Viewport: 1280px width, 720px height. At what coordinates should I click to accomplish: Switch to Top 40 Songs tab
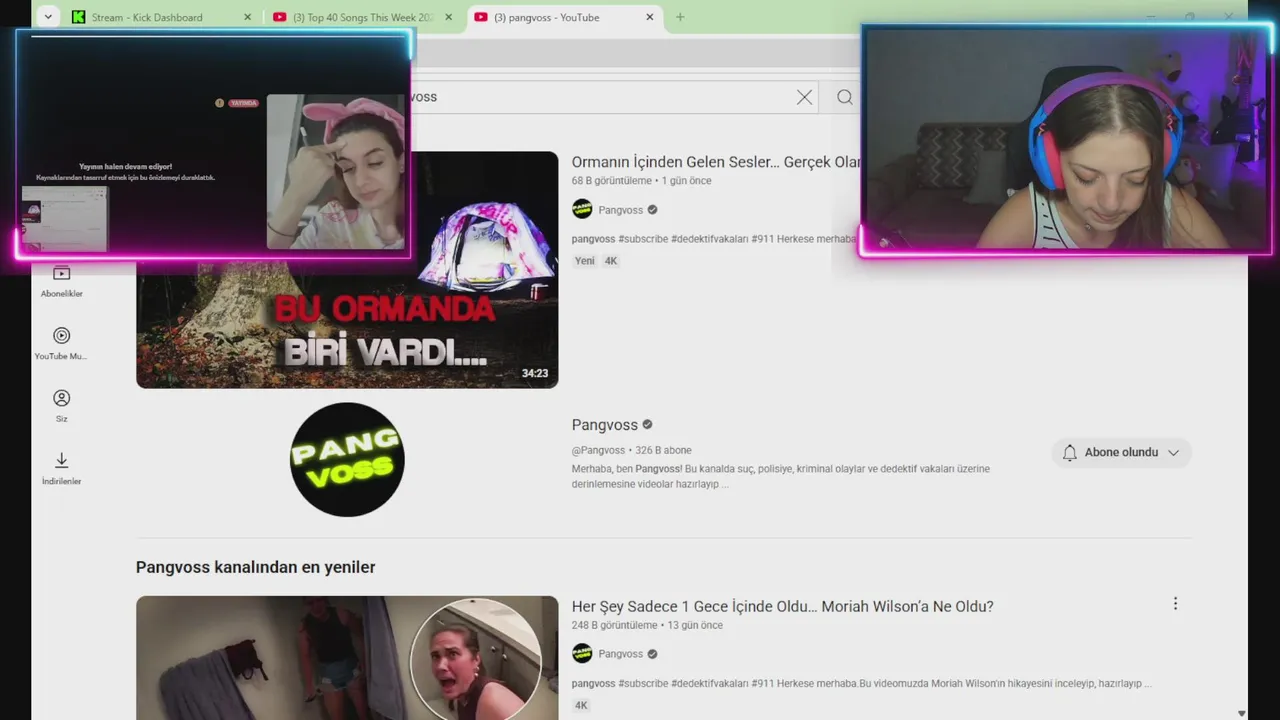pyautogui.click(x=362, y=17)
